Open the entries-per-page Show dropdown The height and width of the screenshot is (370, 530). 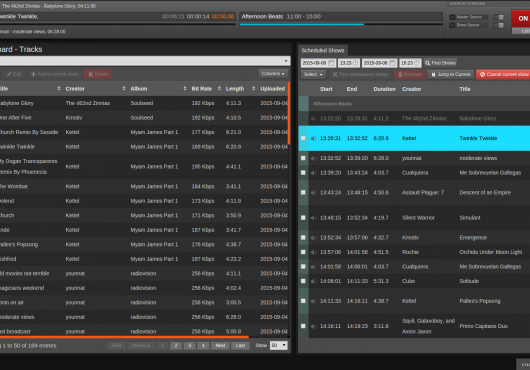[x=279, y=345]
